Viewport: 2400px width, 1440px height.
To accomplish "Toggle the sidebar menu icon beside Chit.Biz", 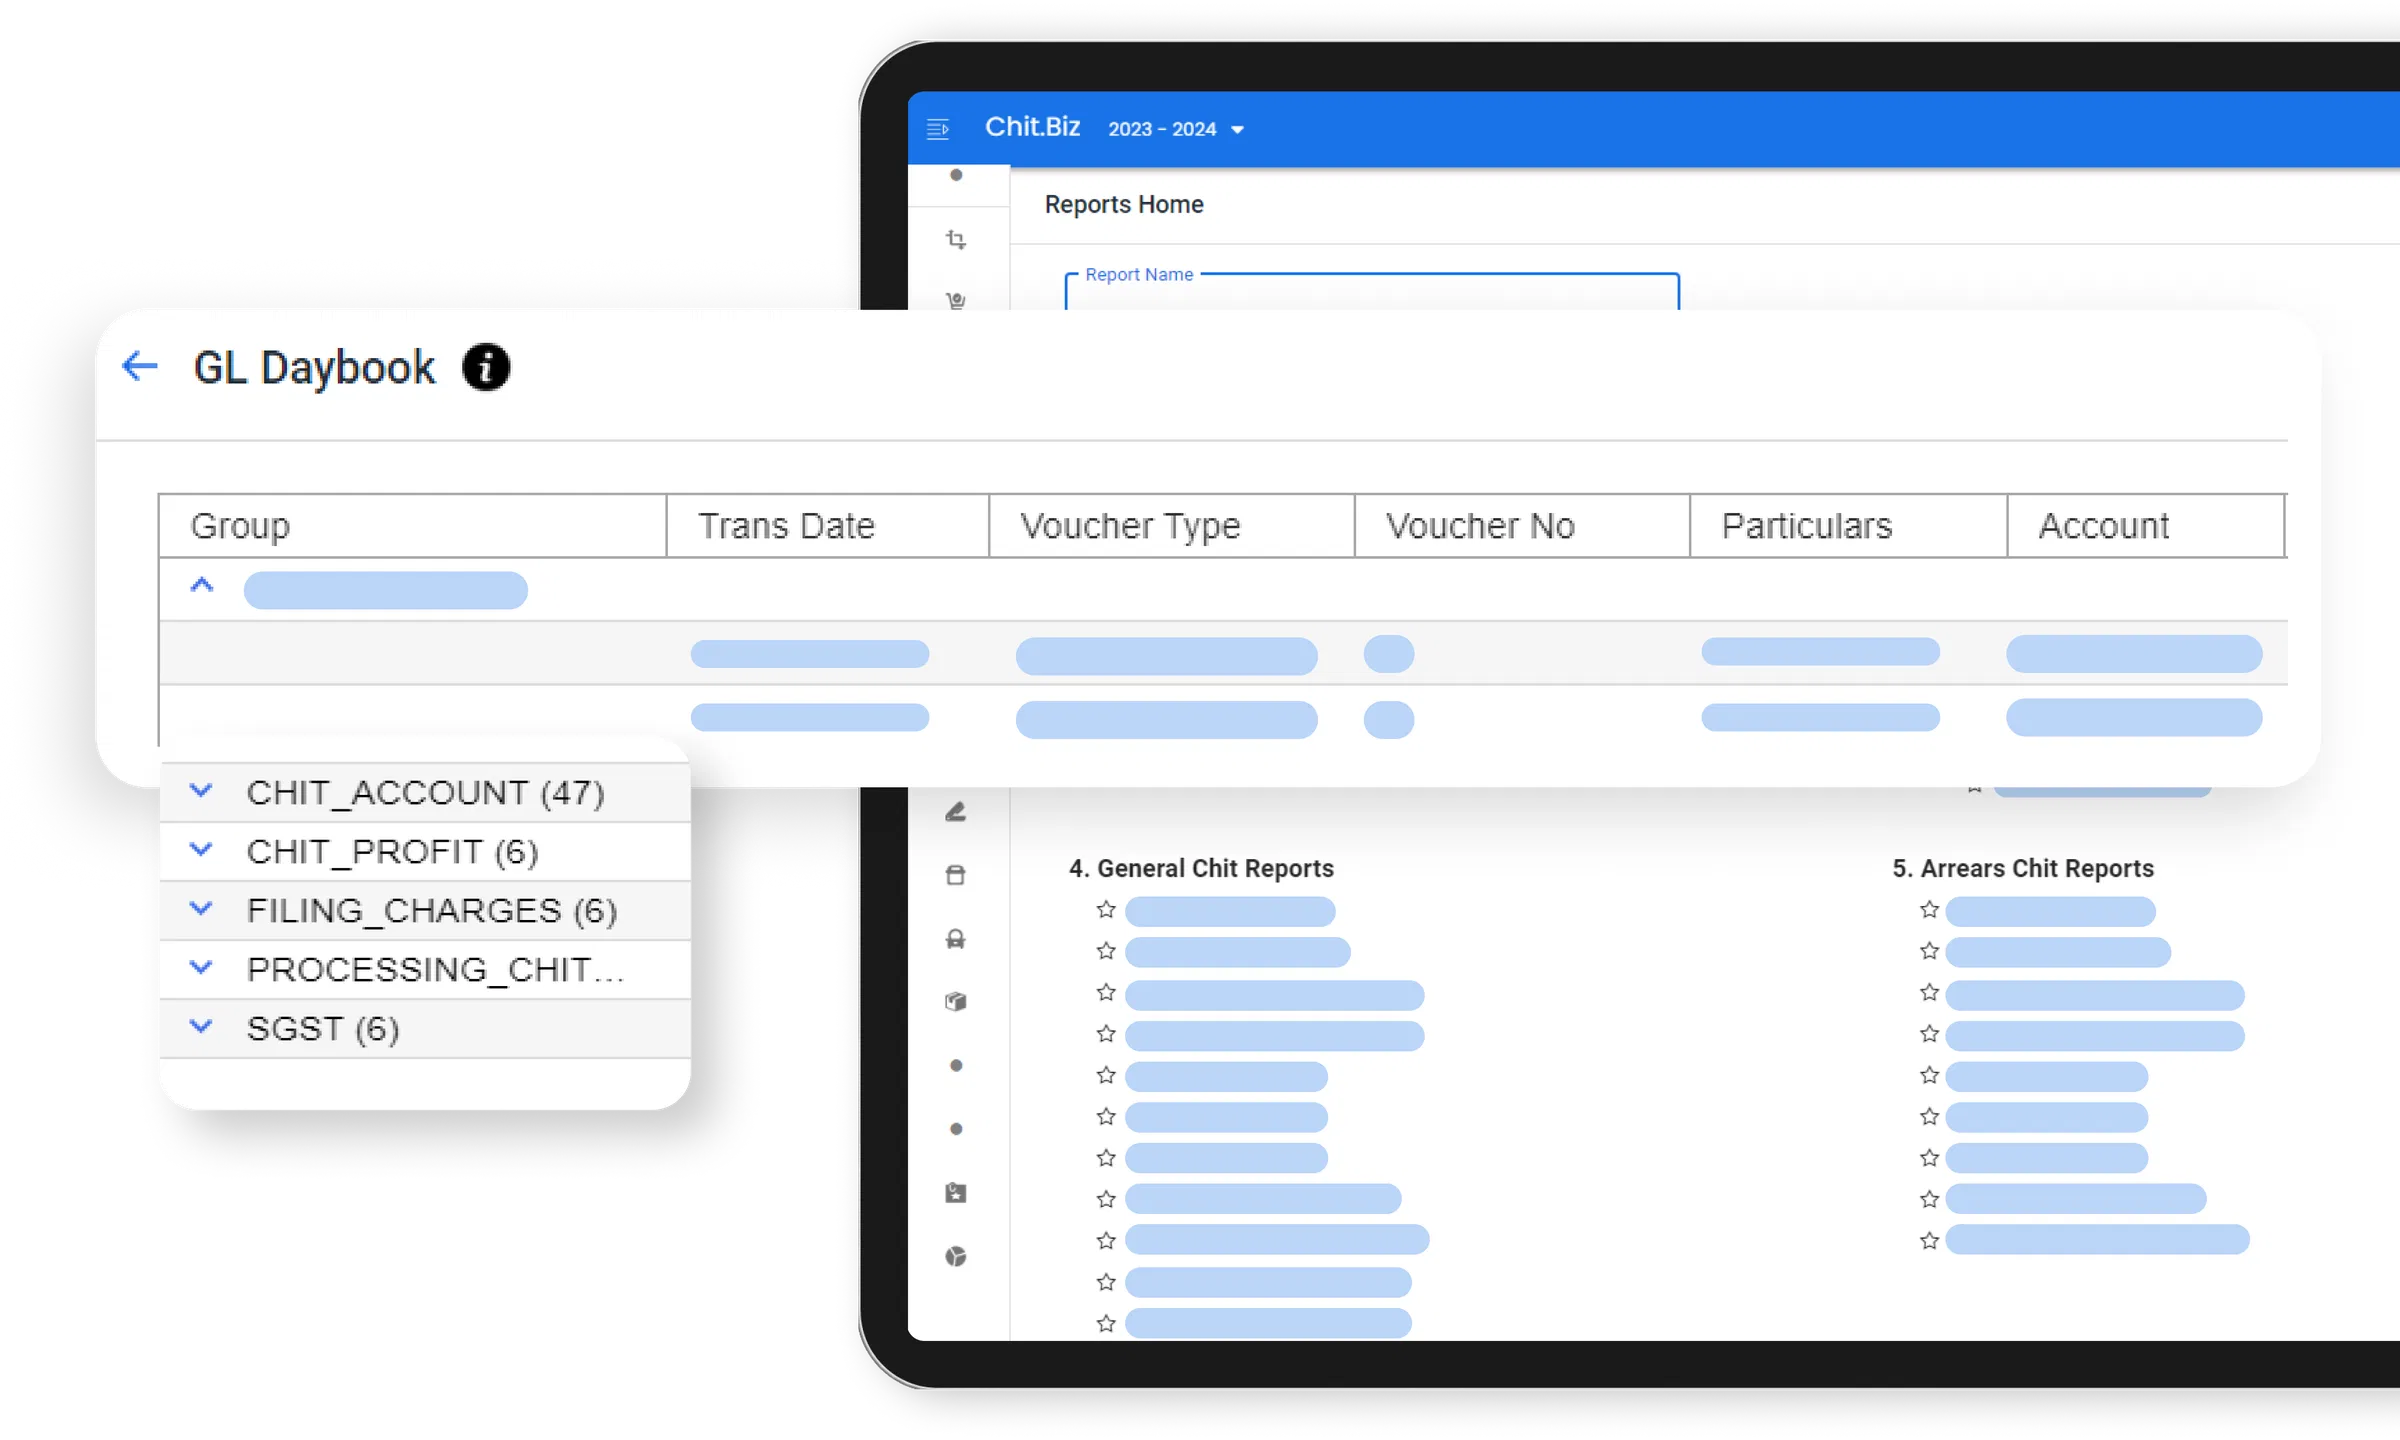I will tap(937, 129).
